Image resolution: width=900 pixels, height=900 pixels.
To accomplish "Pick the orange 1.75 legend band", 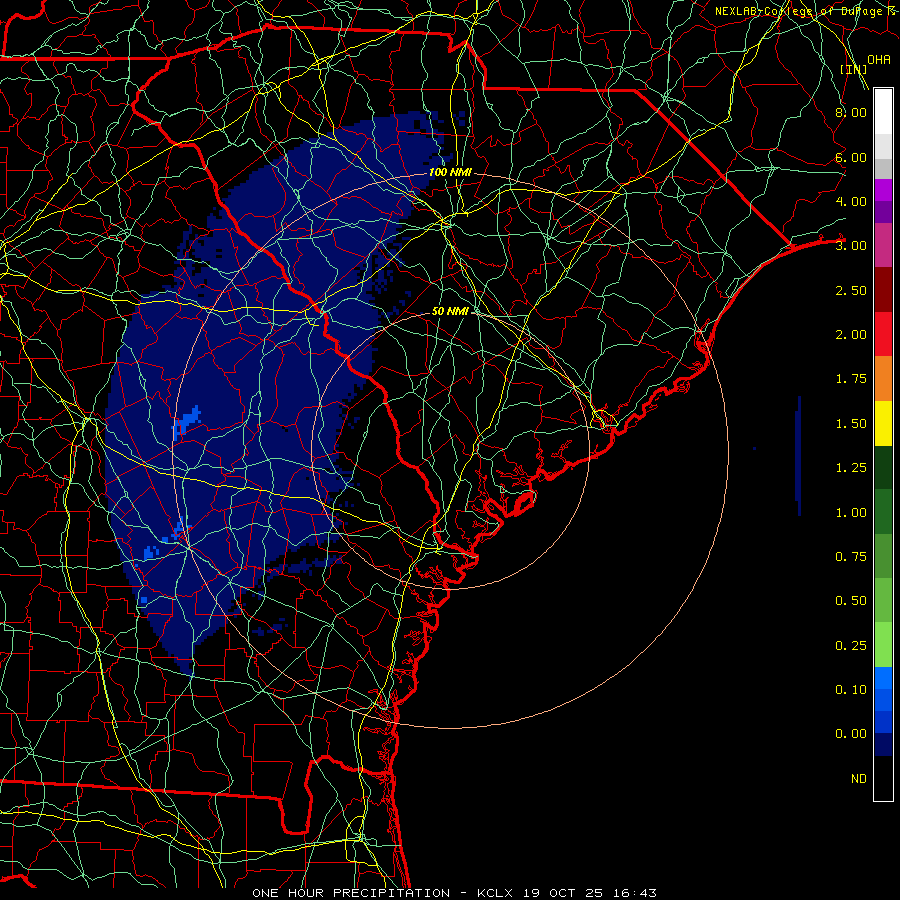I will [883, 378].
